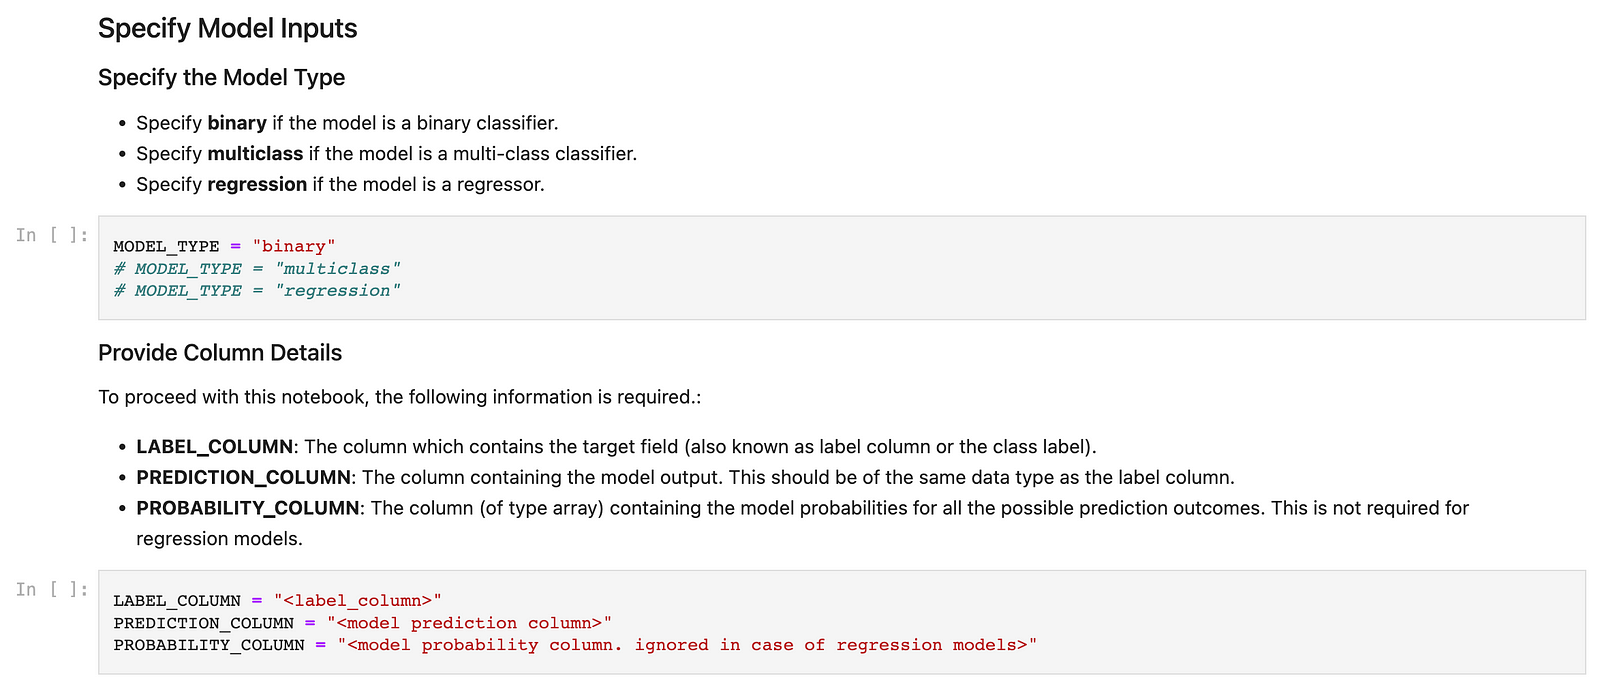This screenshot has height=687, width=1600.
Task: Click the "<label_column>" string value
Action: pos(358,600)
